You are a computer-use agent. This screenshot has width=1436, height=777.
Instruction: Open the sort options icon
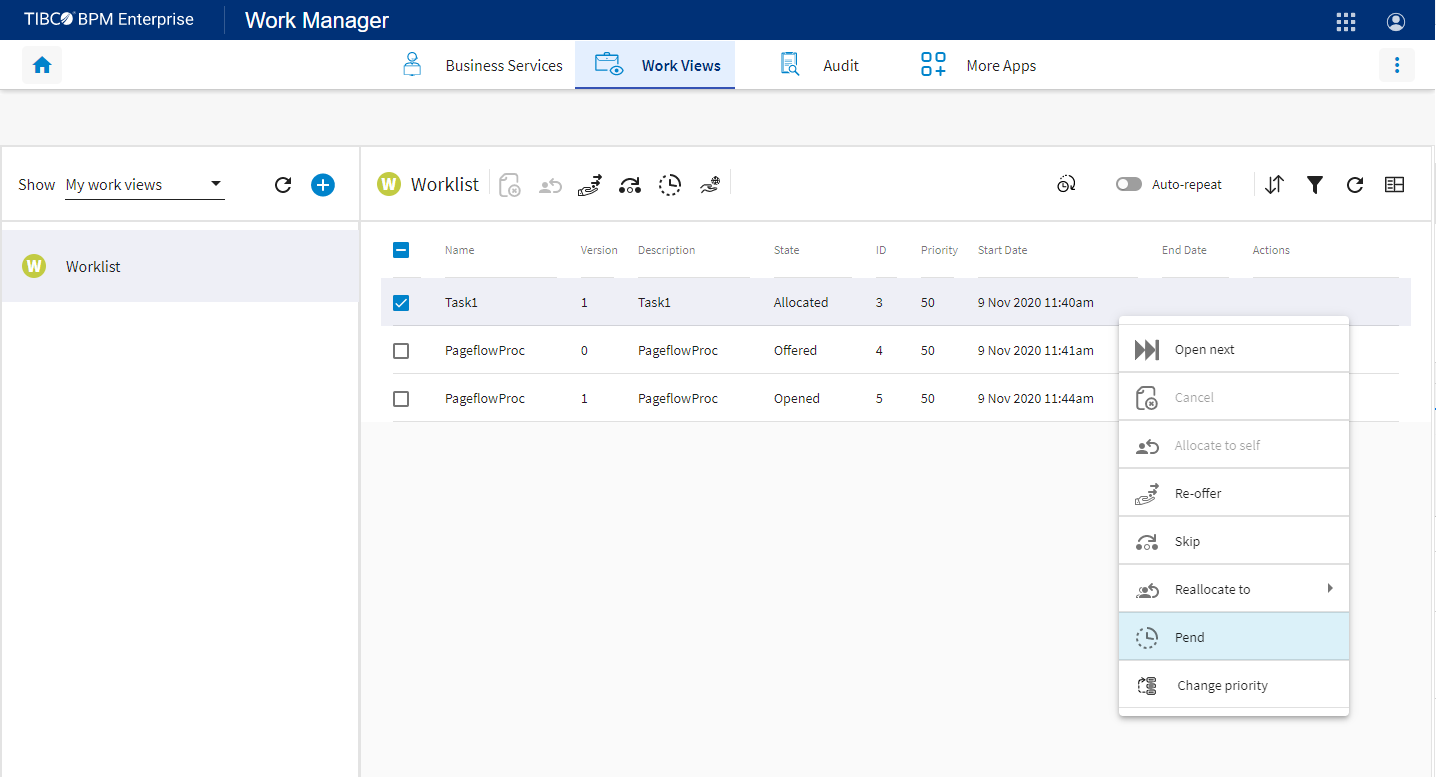(x=1274, y=185)
